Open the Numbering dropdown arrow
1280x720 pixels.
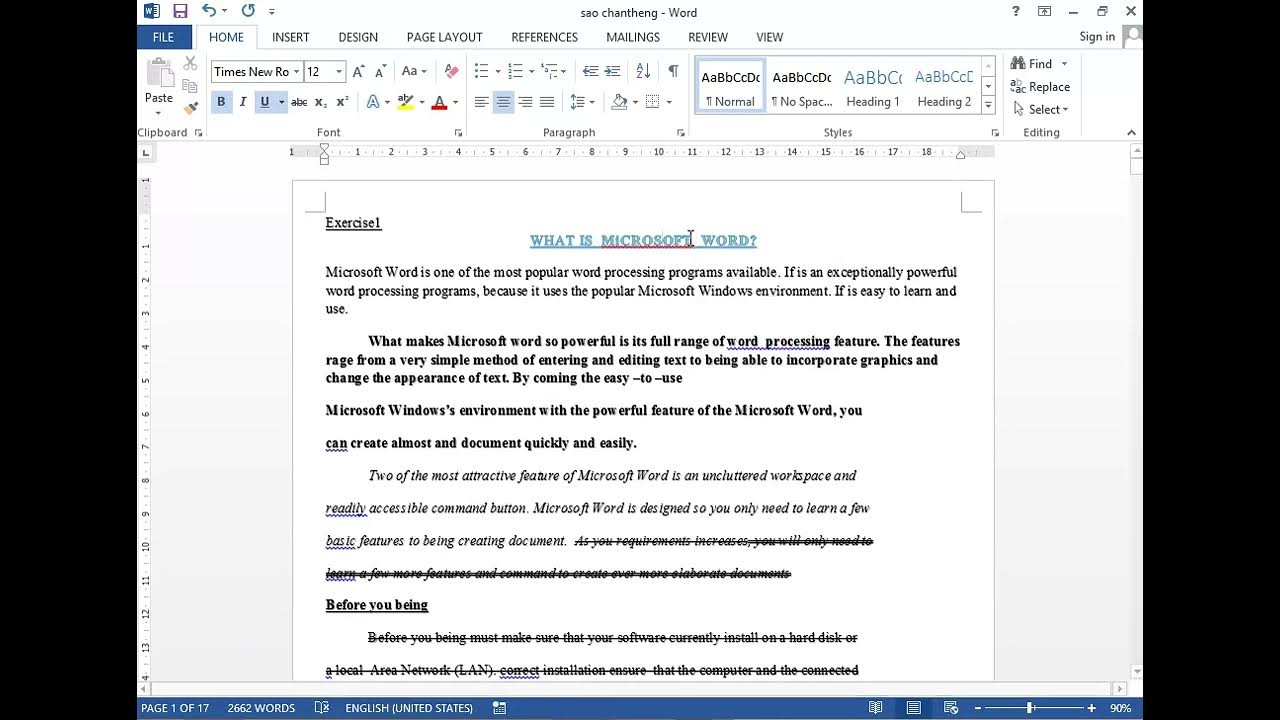point(531,71)
